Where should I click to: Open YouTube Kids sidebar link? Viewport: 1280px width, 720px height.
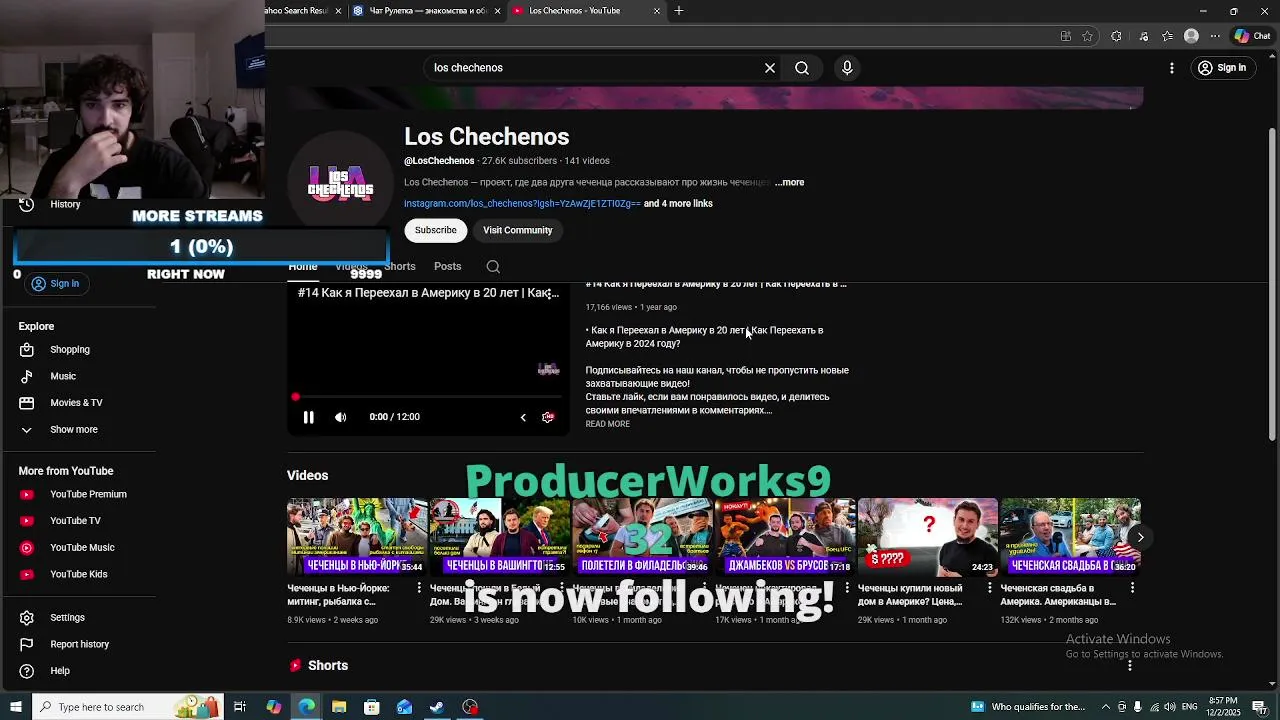pyautogui.click(x=80, y=574)
